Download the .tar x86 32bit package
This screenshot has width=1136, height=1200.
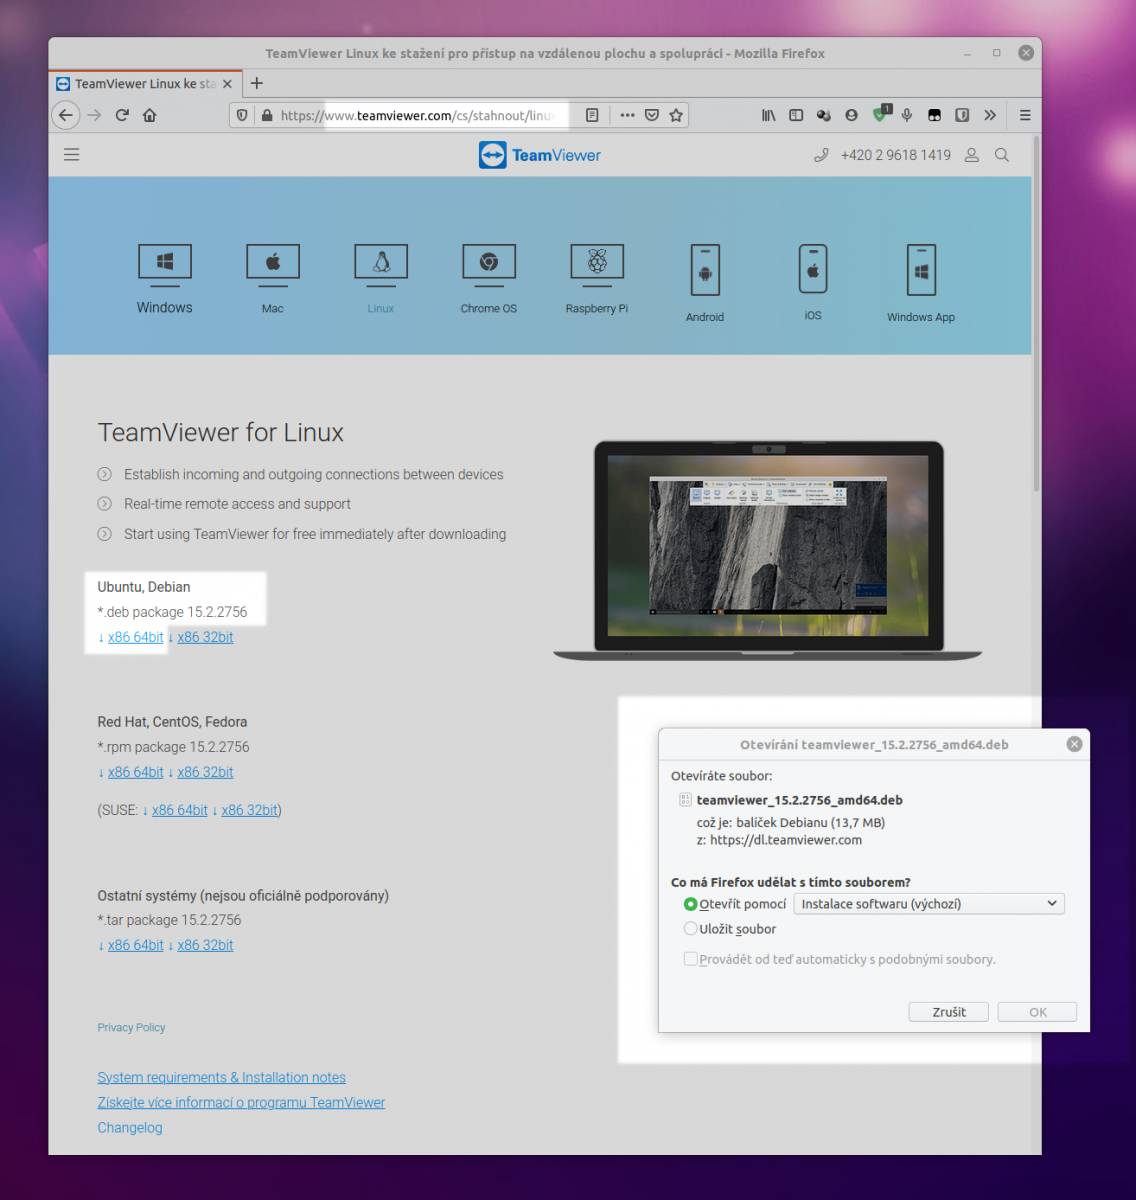(205, 945)
